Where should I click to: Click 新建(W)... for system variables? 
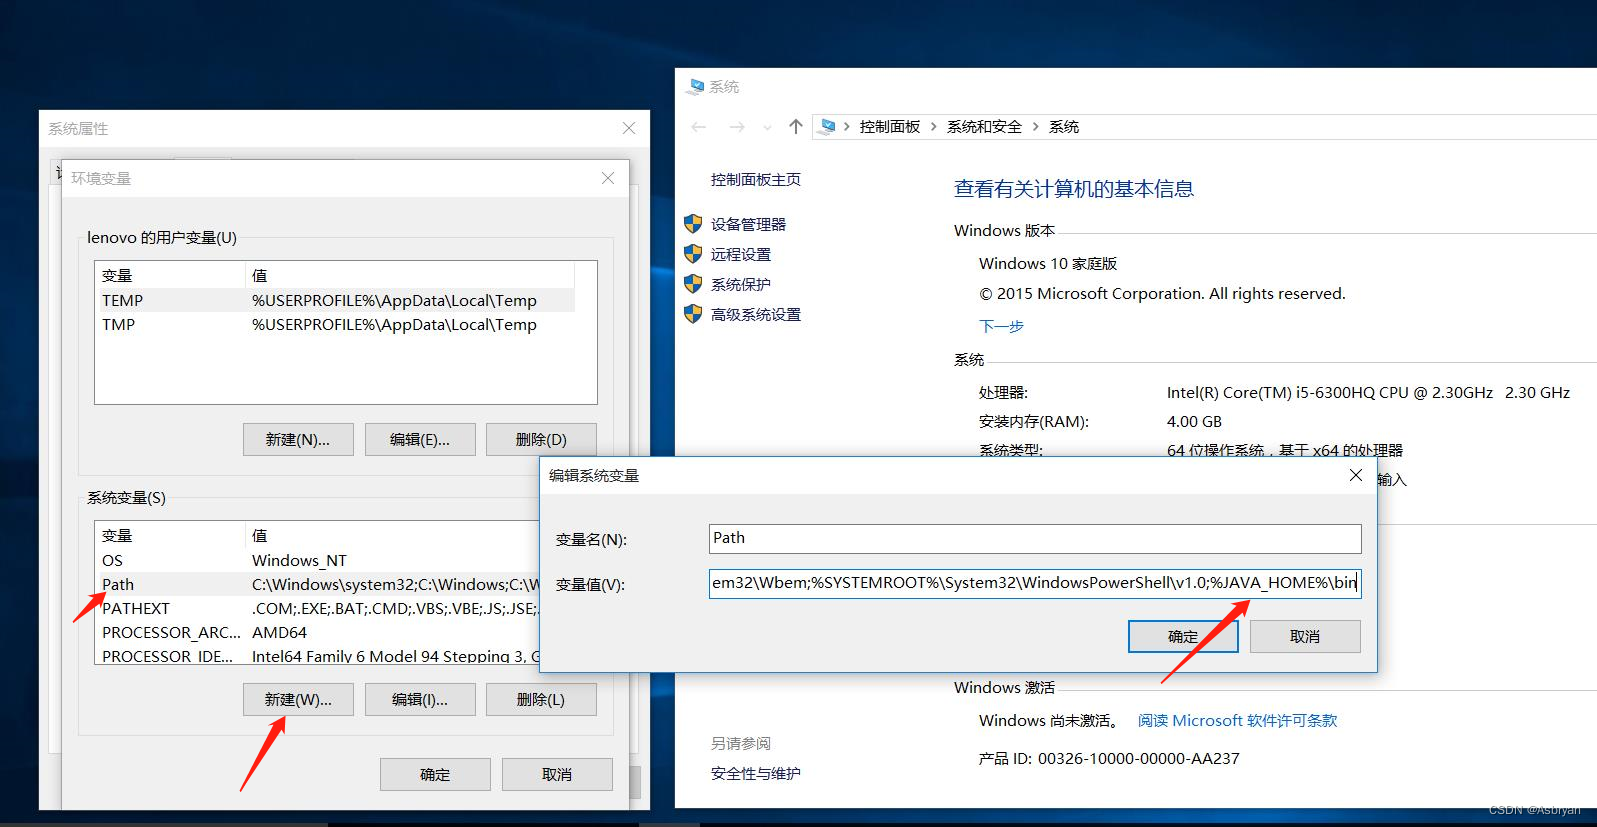click(298, 699)
